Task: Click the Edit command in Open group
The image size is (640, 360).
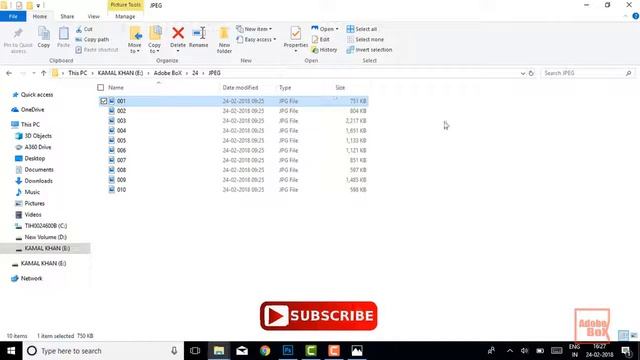Action: (321, 40)
